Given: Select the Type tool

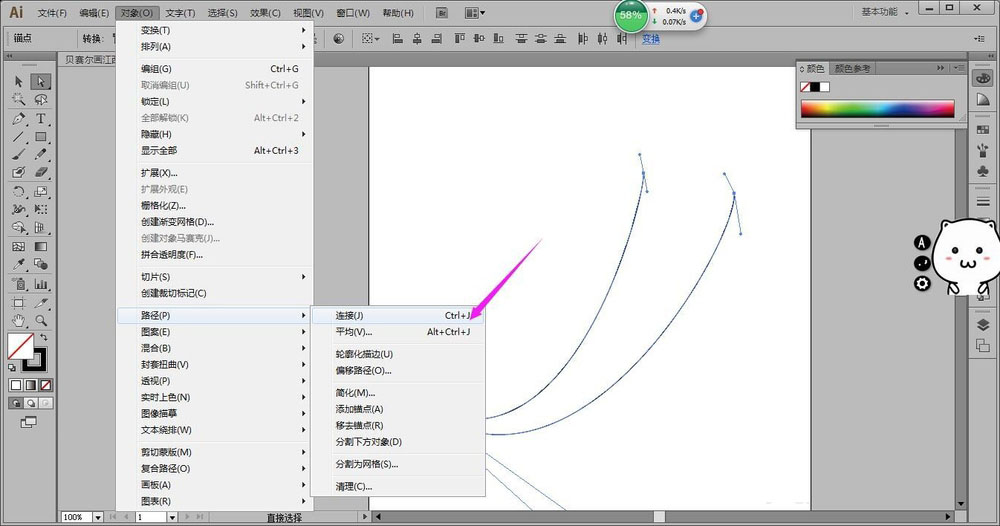Looking at the screenshot, I should (41, 119).
